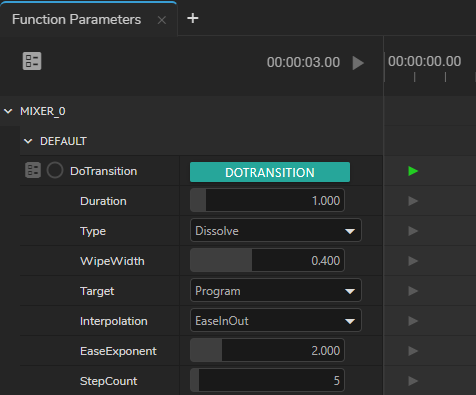Collapse the MIXER_0 group
Viewport: 476px width, 395px height.
pyautogui.click(x=8, y=111)
